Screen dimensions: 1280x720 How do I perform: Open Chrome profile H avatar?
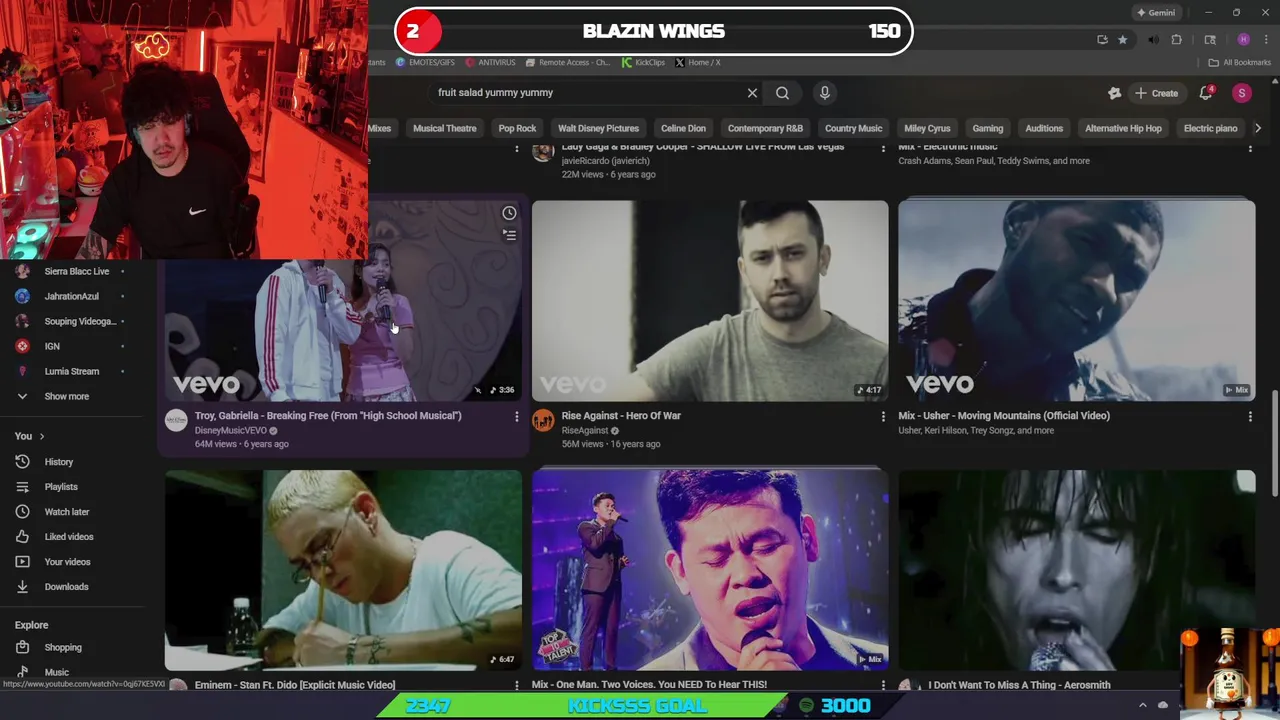1243,40
